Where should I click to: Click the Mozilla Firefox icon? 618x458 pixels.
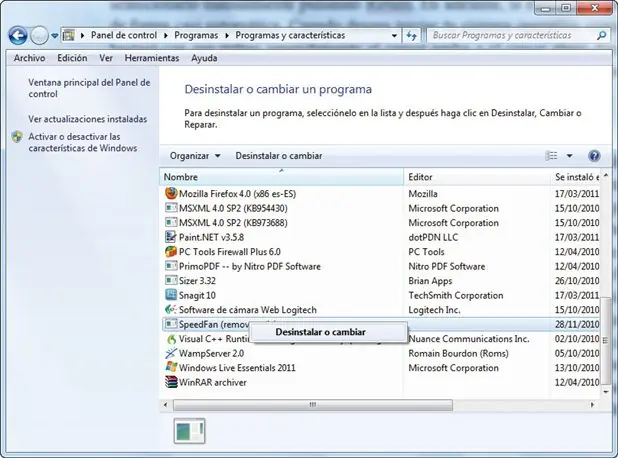[x=171, y=194]
